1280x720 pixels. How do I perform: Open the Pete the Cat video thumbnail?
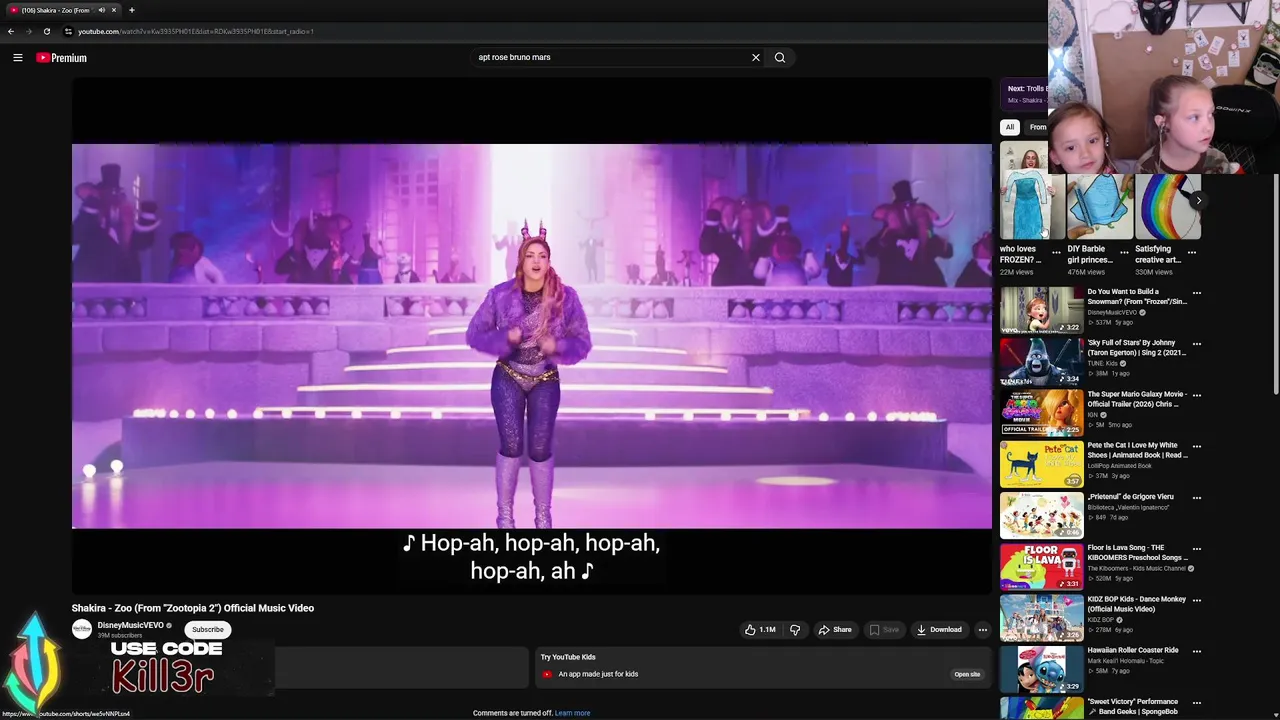pos(1041,464)
